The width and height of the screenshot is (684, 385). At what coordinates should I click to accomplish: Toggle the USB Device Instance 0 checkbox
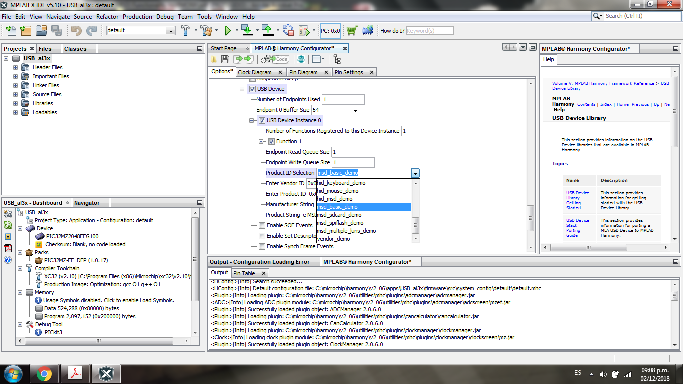tap(262, 120)
